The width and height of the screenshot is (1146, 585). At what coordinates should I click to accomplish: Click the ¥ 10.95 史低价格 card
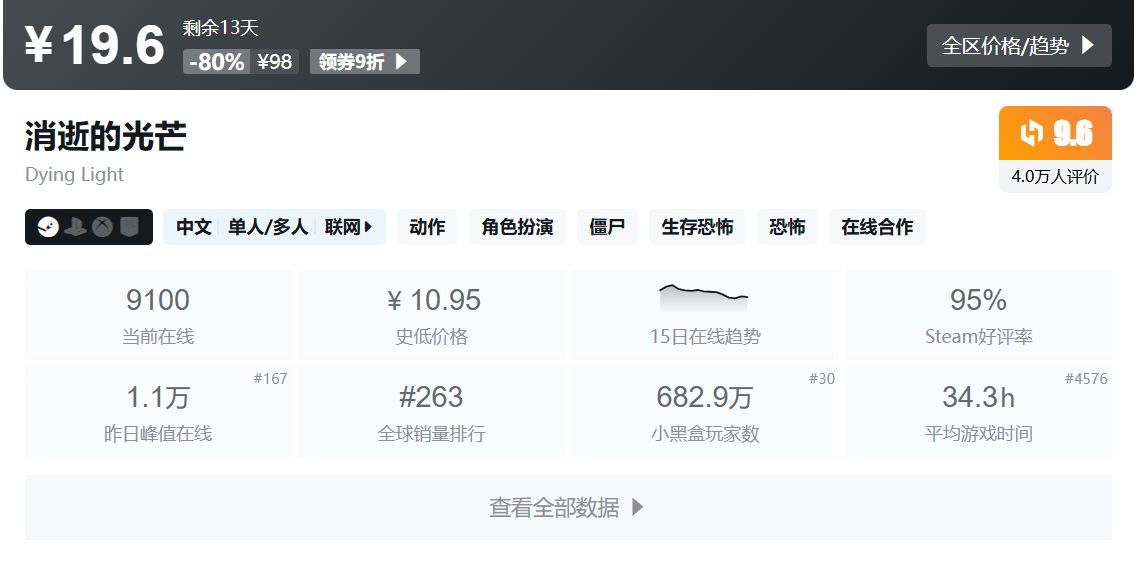click(431, 314)
